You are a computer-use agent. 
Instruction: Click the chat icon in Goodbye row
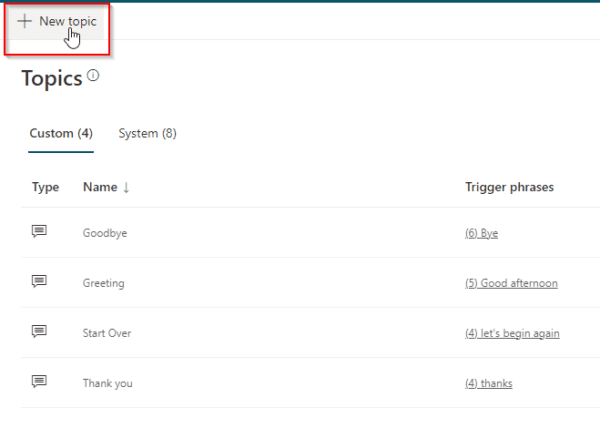point(39,232)
